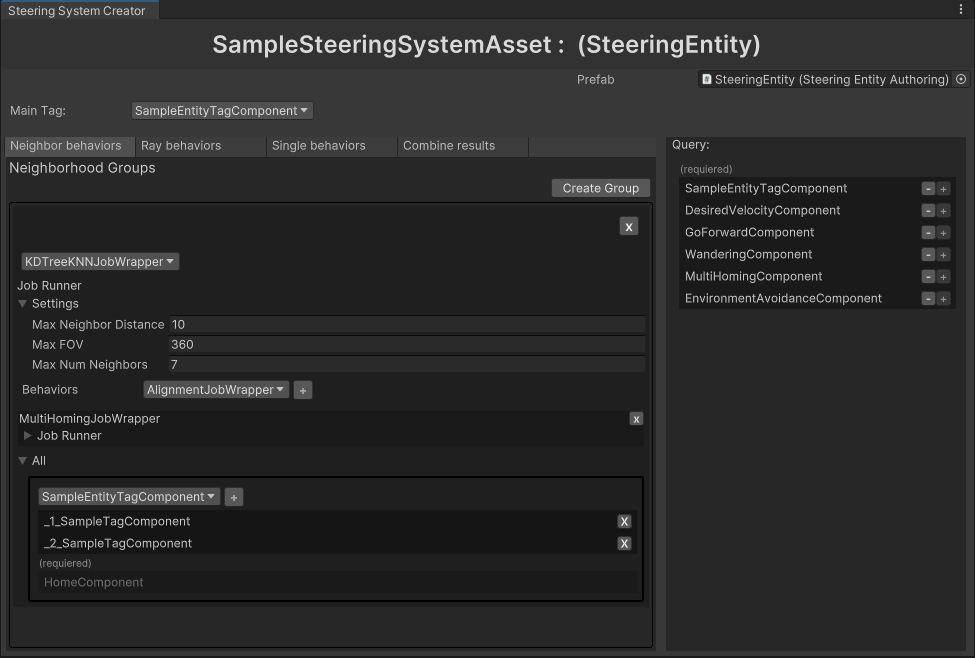Open the AlignmentJobWrapper behaviors dropdown
Screen dimensions: 975x658
point(216,390)
